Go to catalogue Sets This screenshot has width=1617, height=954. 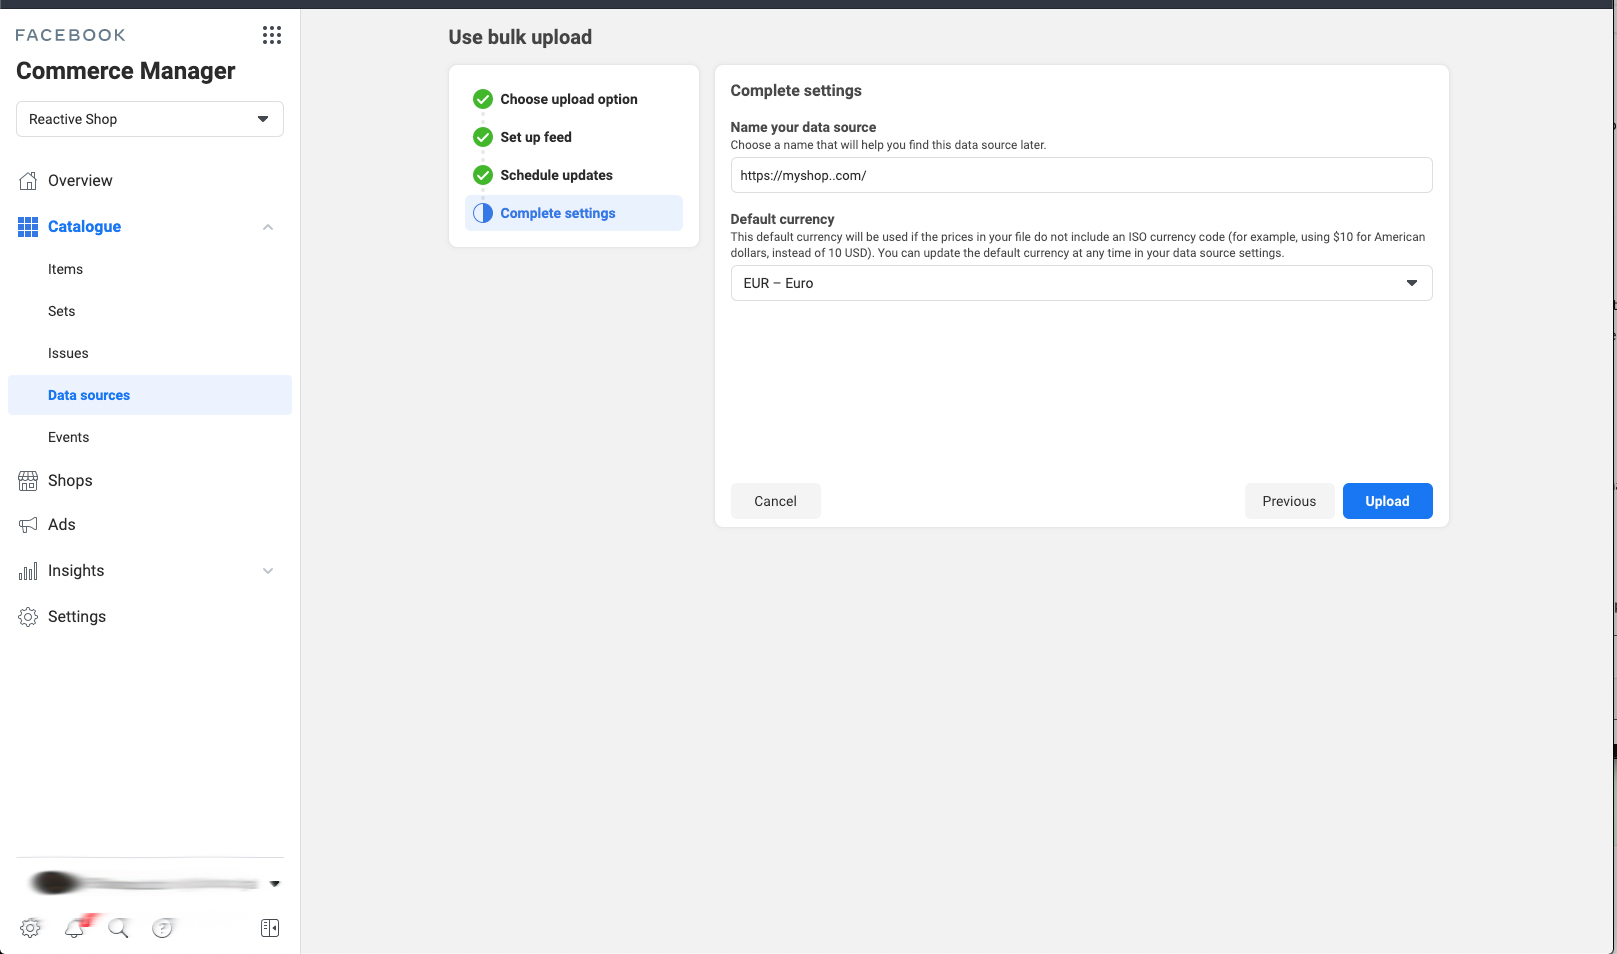(x=62, y=311)
